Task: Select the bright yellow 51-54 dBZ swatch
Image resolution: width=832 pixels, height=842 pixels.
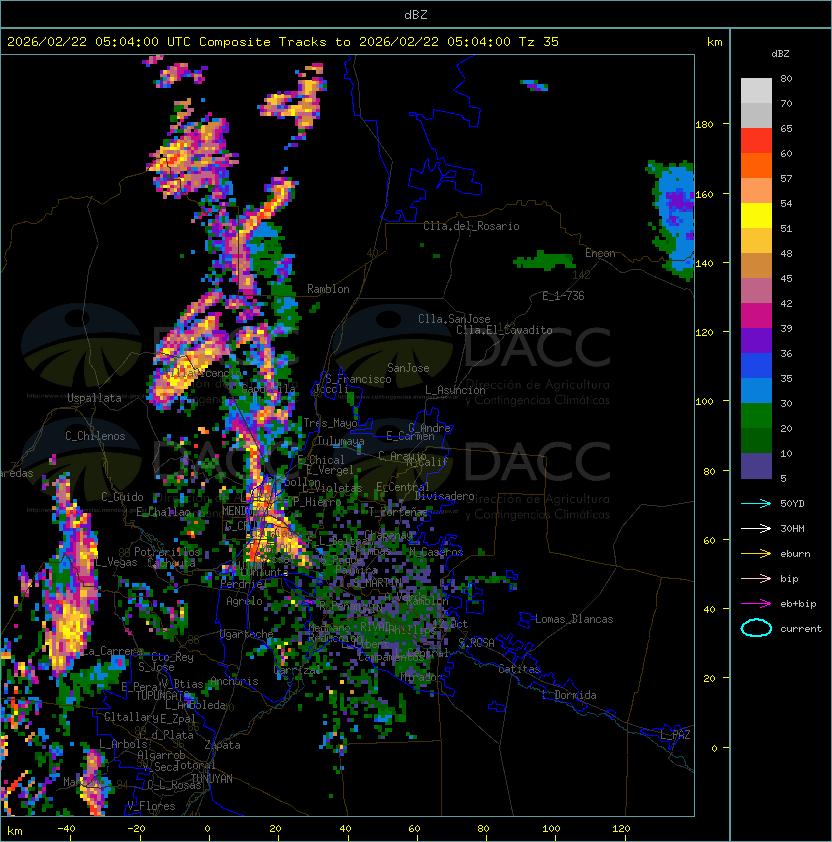Action: click(756, 215)
